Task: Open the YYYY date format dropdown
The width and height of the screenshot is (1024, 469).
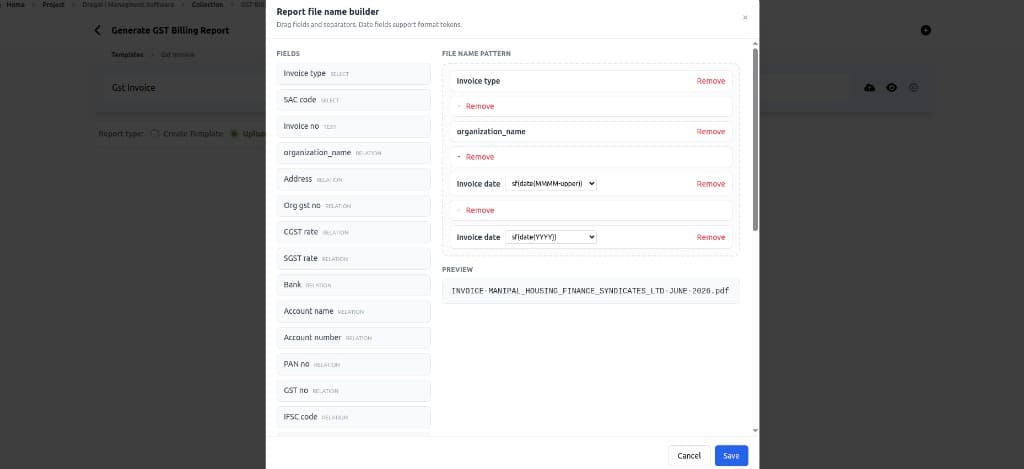Action: click(x=551, y=237)
